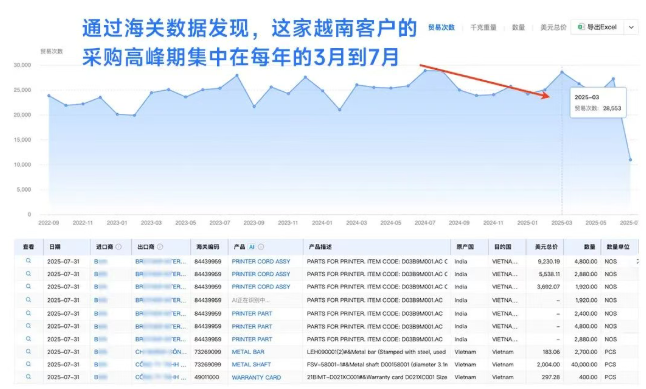
Task: Open the first PRINTER CORD ASSY link
Action: point(261,261)
